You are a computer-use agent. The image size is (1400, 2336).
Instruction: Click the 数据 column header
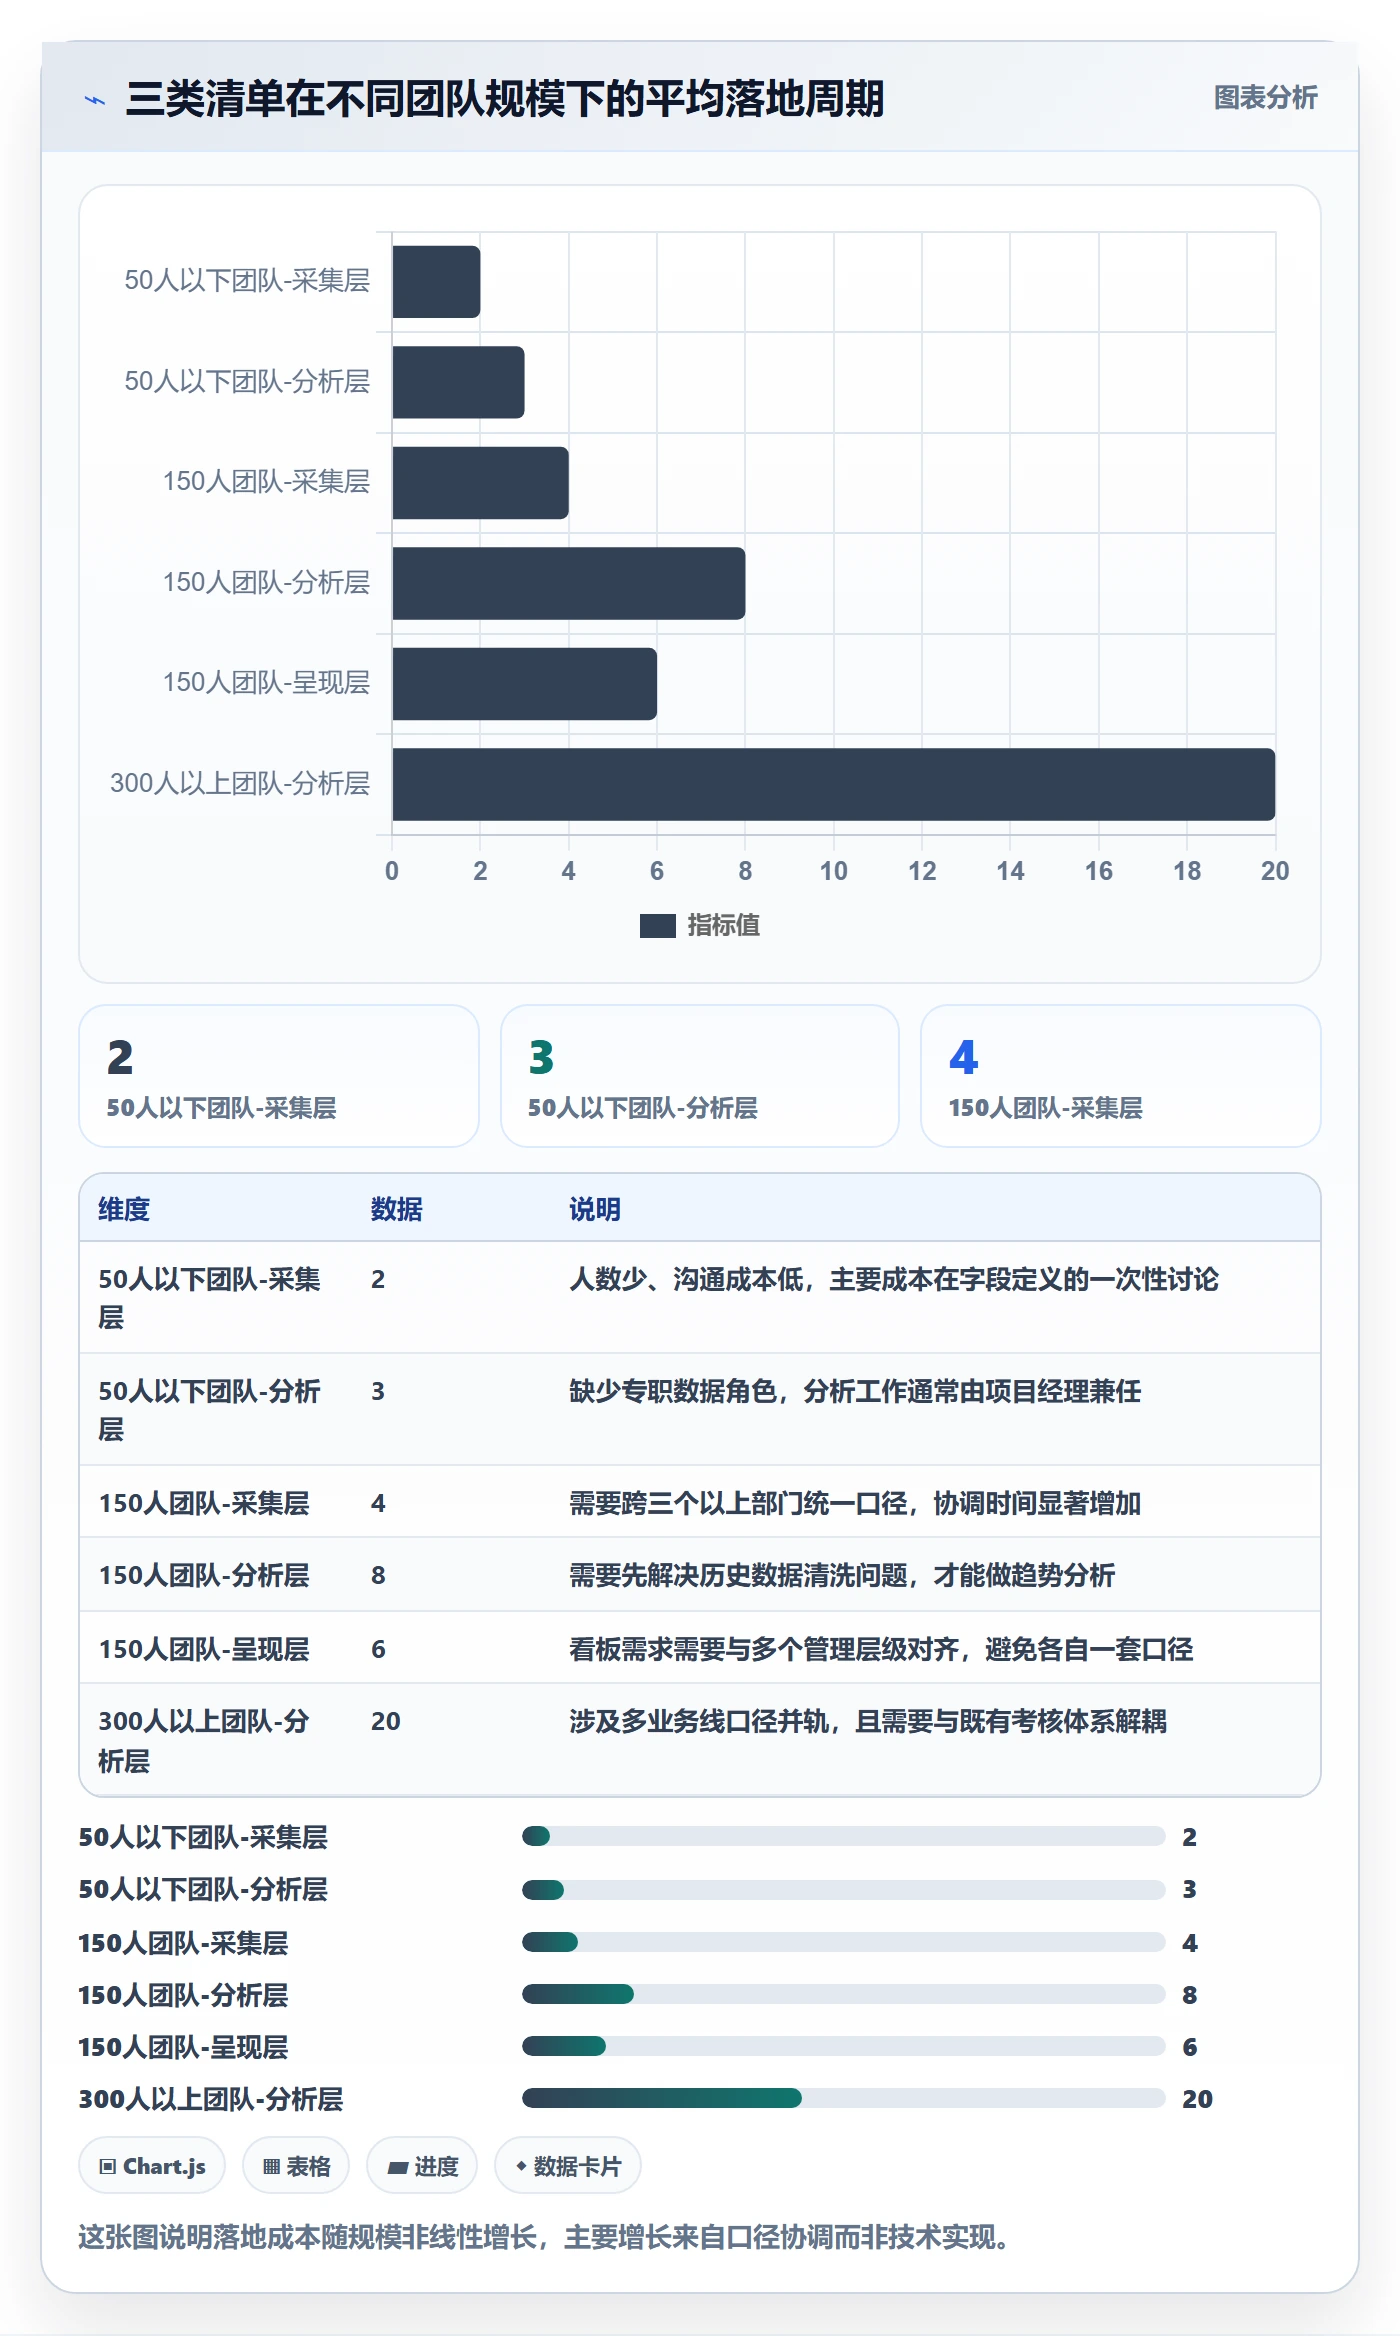(x=397, y=1209)
